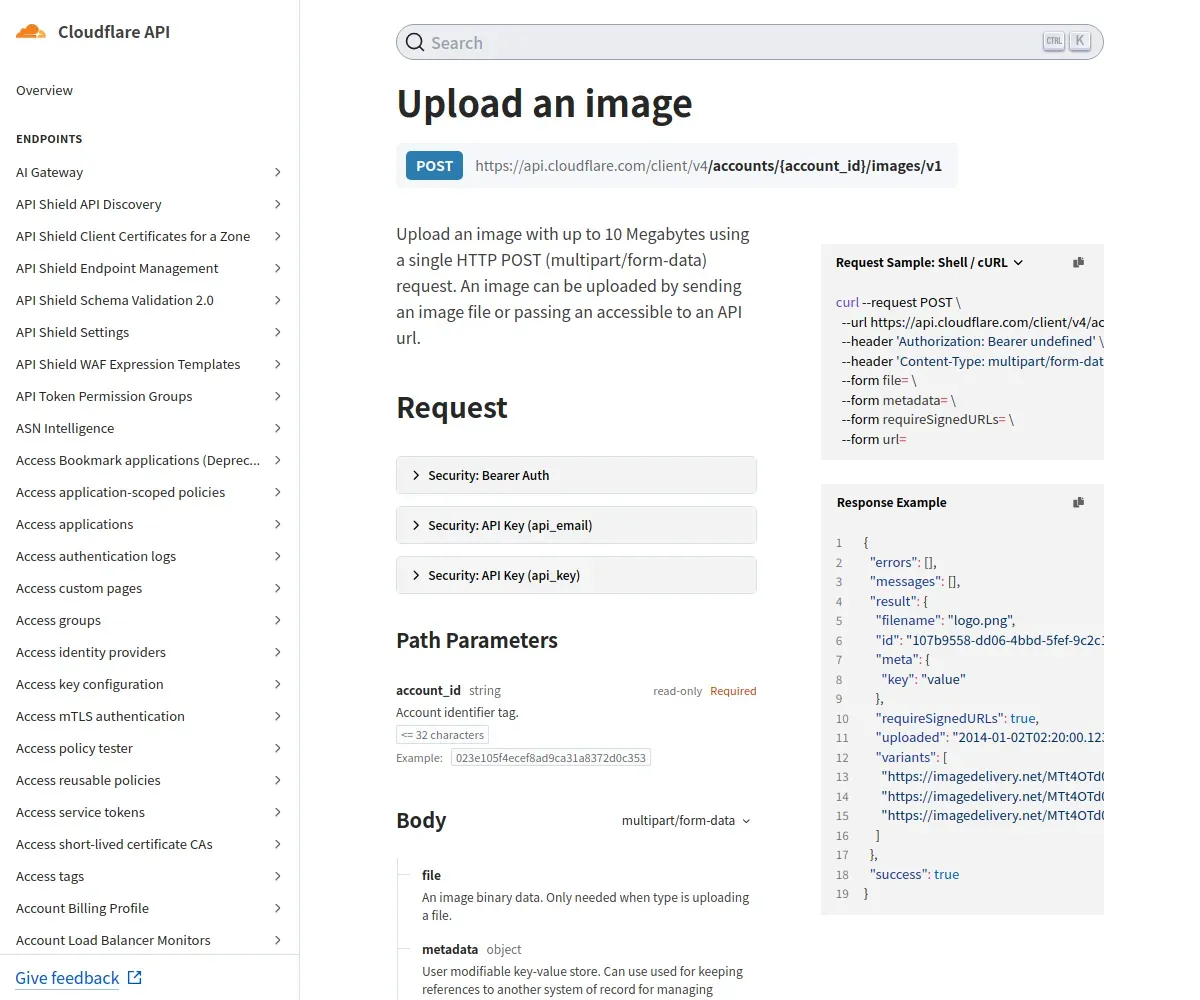1200x1000 pixels.
Task: Click external link icon beside Give feedback
Action: click(135, 978)
